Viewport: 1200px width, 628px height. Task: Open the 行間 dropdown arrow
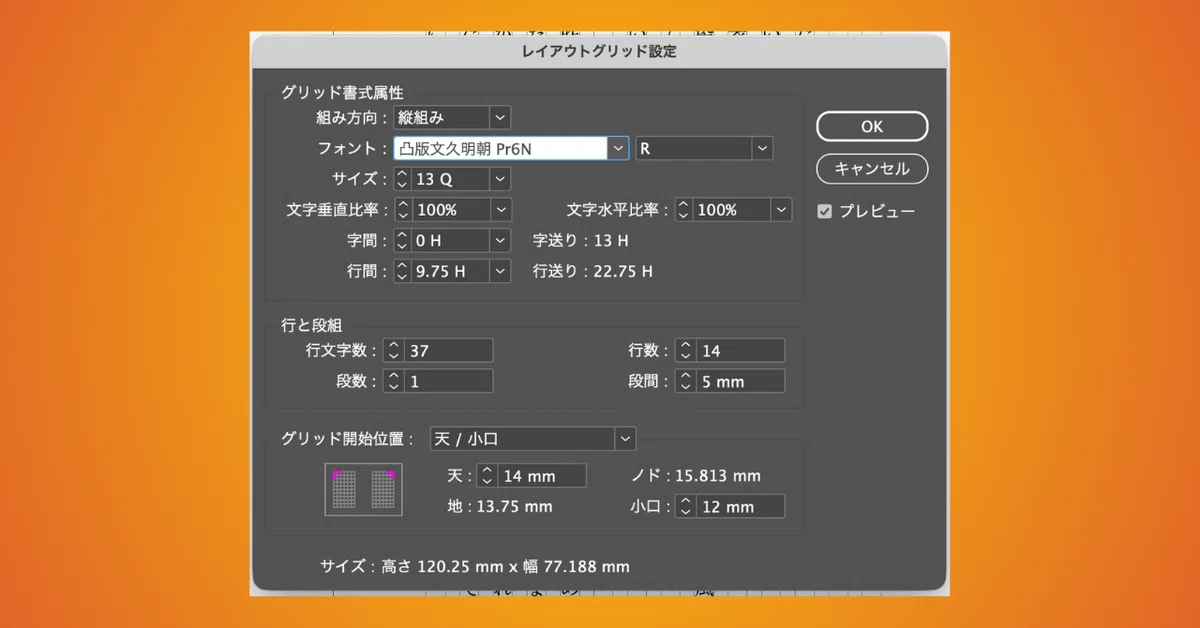click(x=501, y=271)
